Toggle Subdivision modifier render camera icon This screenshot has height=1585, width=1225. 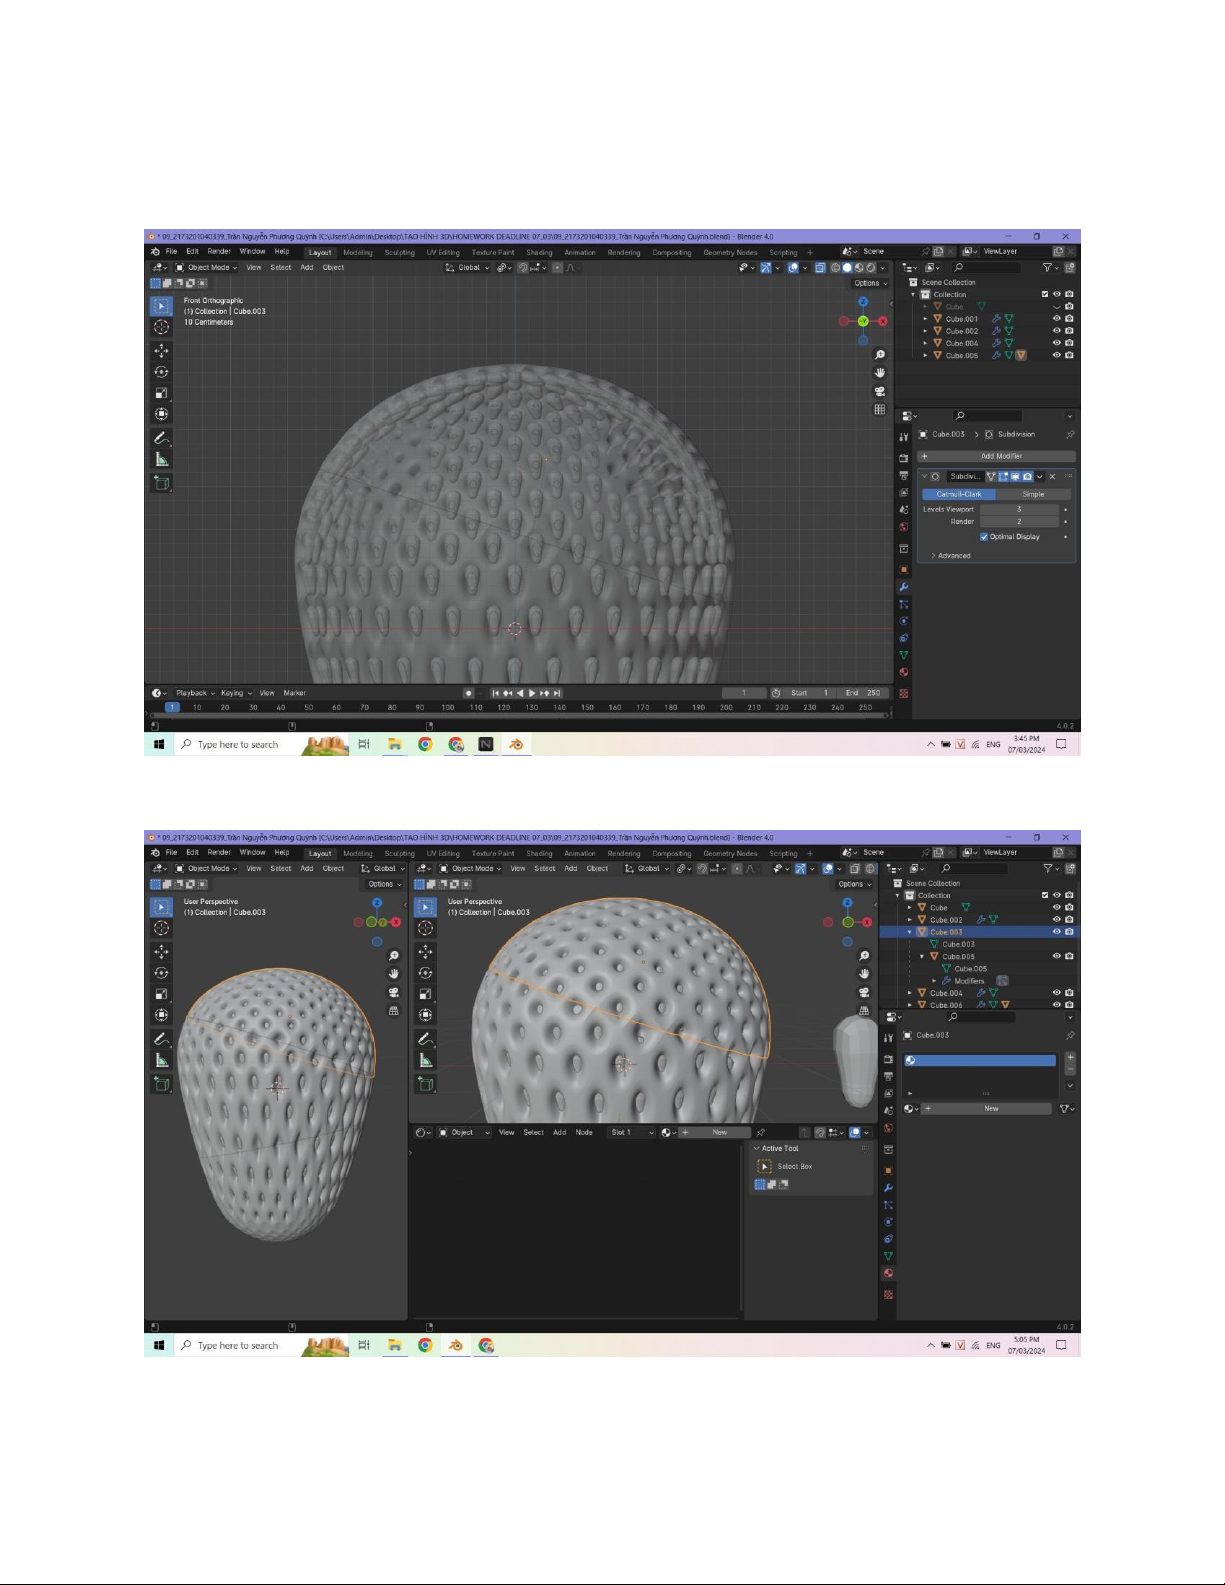(1027, 477)
